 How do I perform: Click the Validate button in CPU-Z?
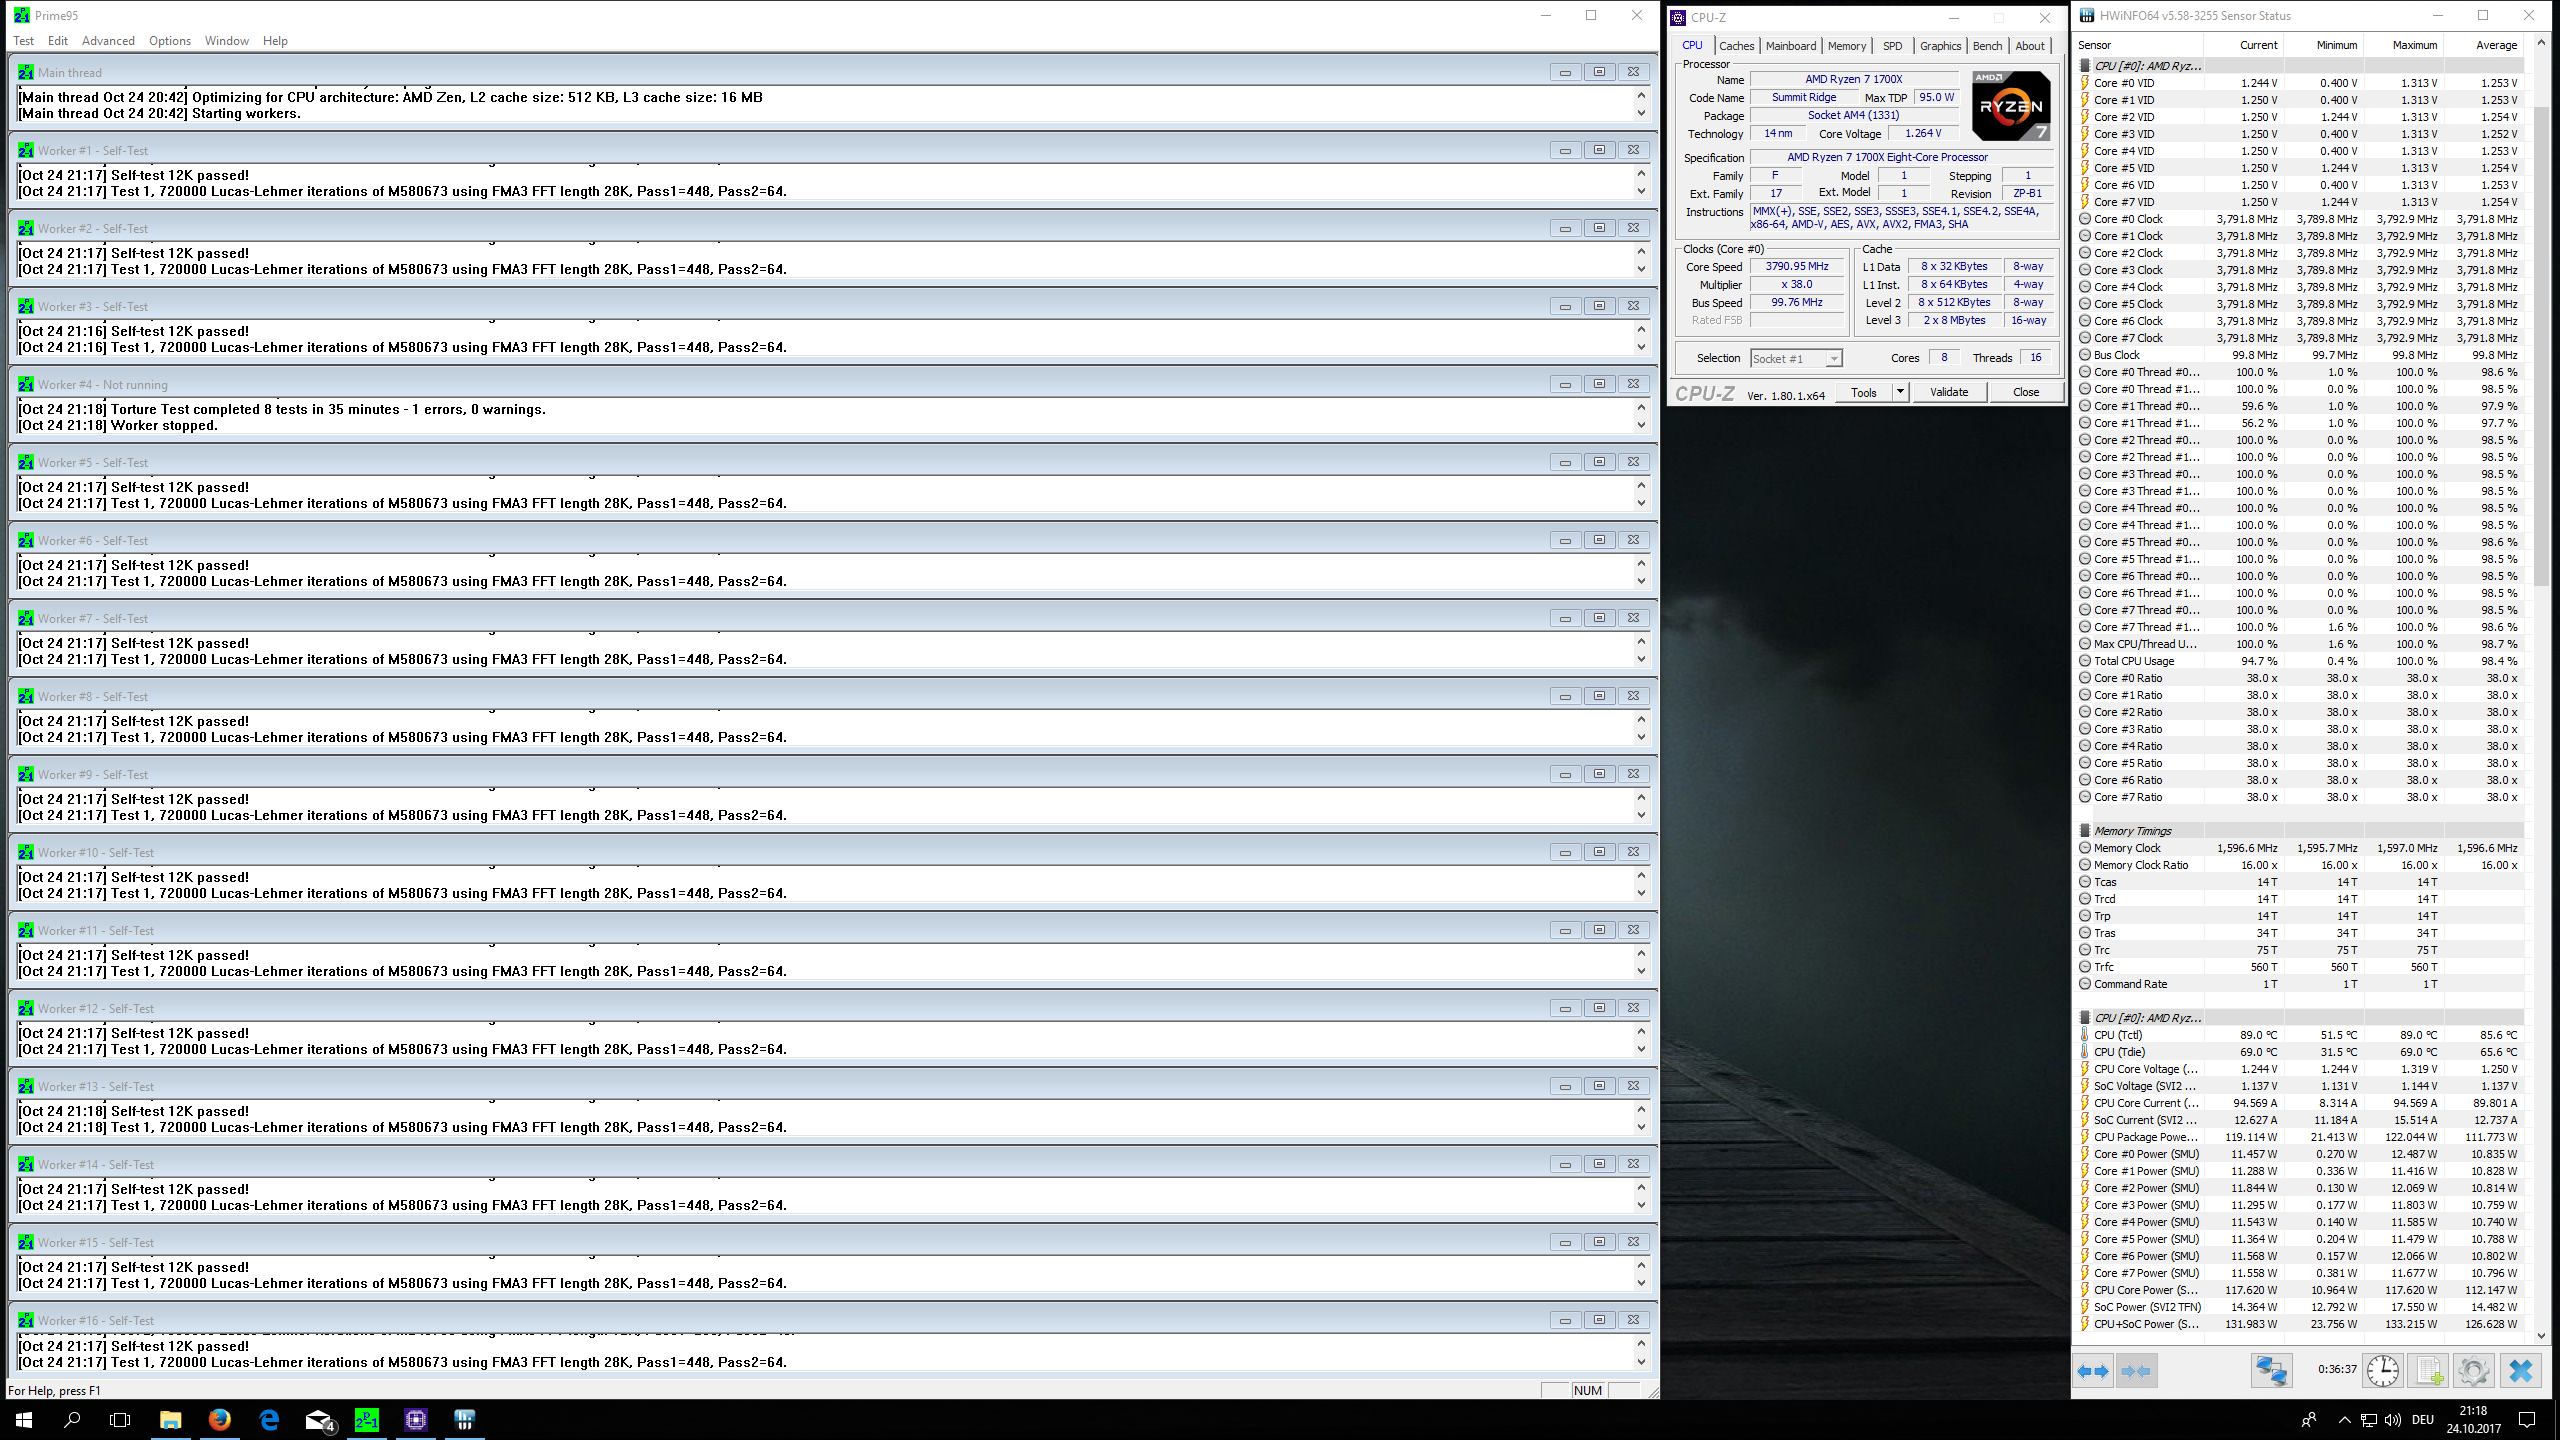point(1948,392)
